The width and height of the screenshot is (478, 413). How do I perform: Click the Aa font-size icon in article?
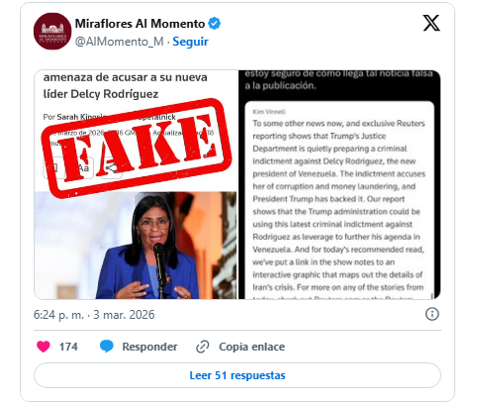point(83,168)
